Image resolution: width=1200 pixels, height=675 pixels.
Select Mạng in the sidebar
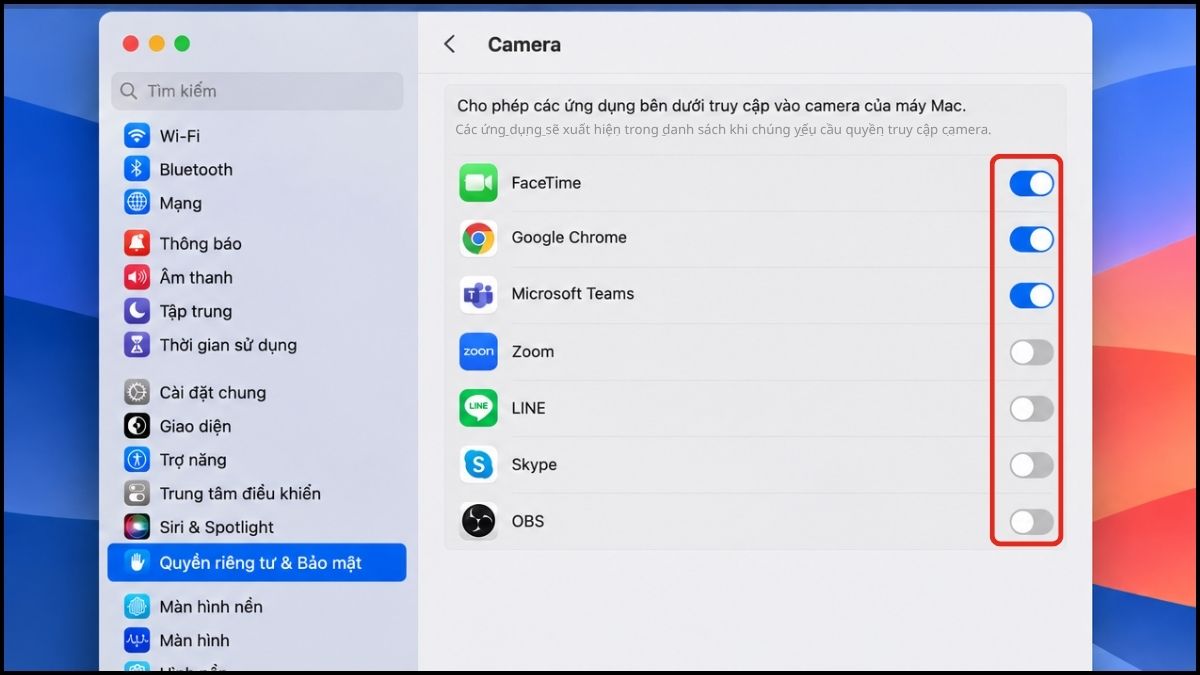pos(181,203)
